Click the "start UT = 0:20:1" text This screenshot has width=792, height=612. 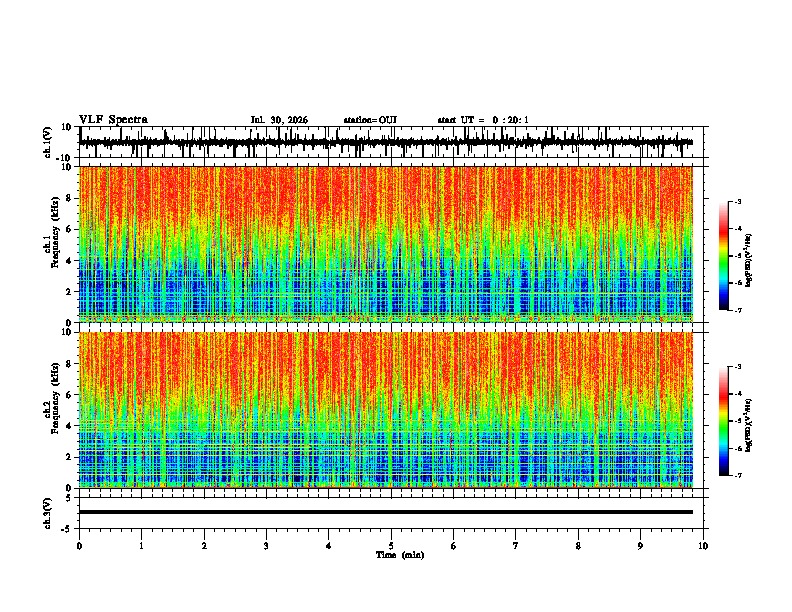point(483,120)
